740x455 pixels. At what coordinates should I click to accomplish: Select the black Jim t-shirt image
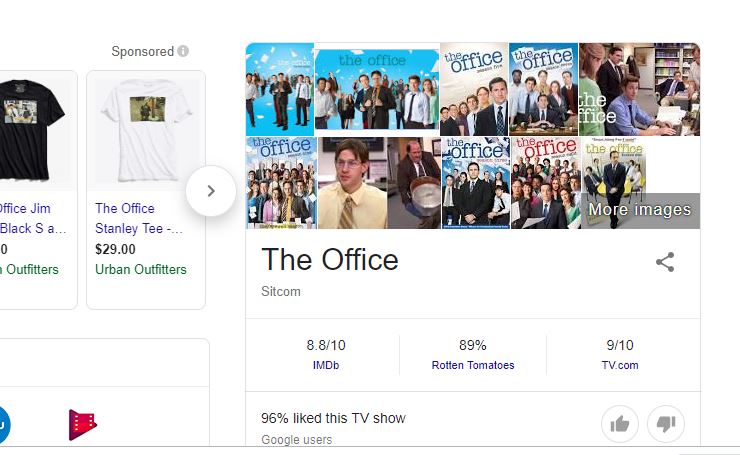32,131
